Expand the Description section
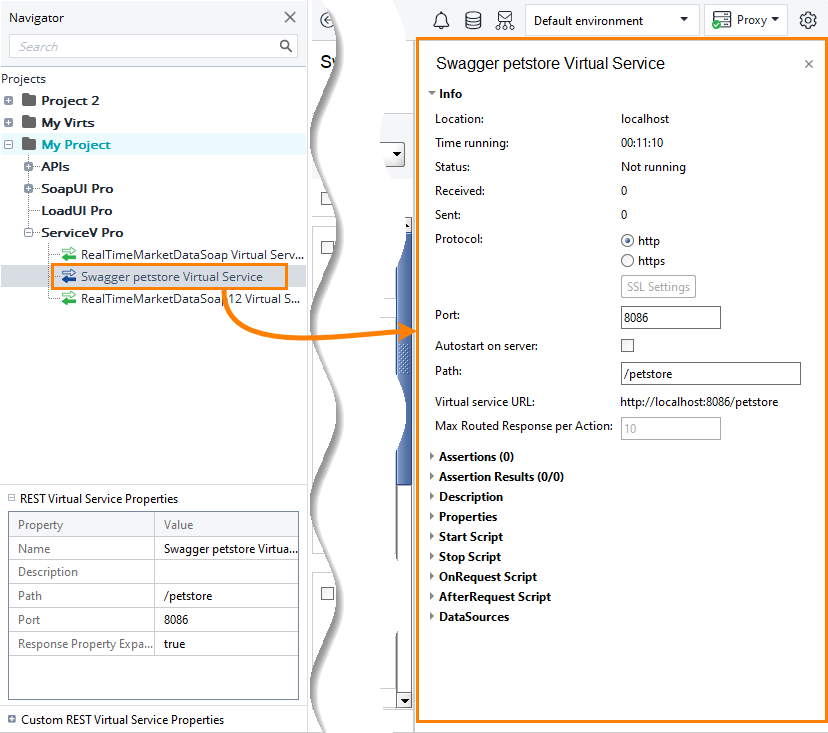 432,496
